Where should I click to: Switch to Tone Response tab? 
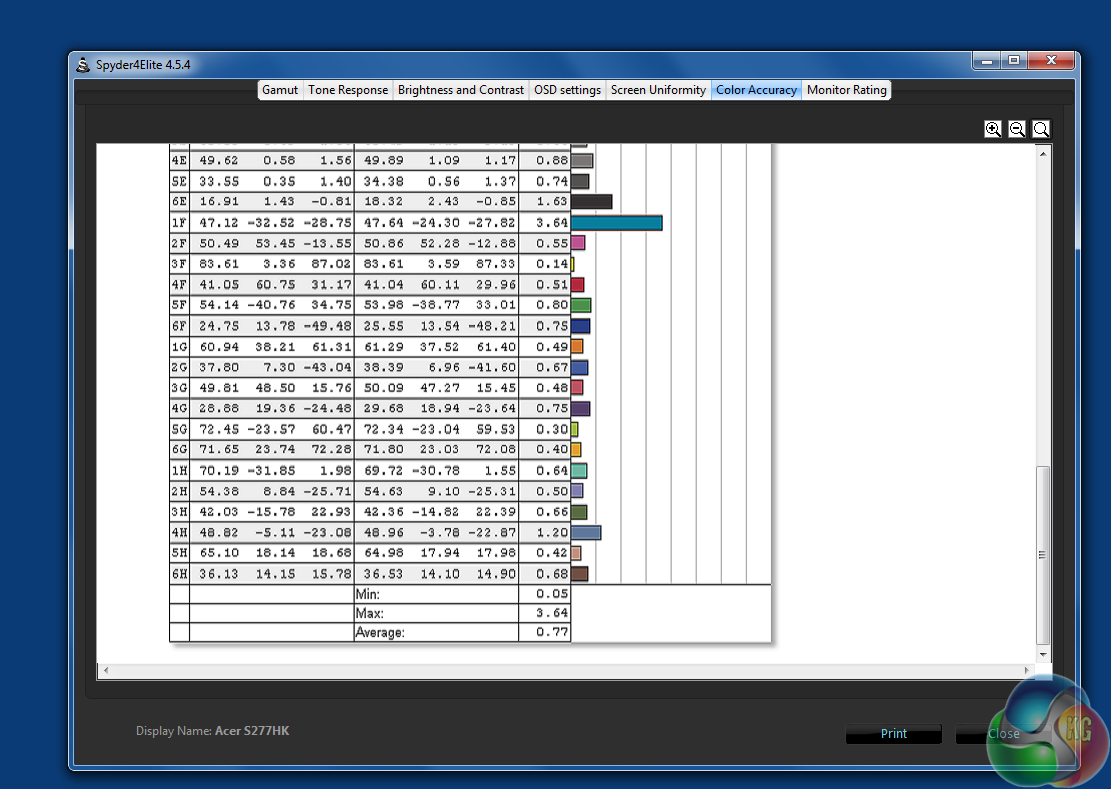348,90
